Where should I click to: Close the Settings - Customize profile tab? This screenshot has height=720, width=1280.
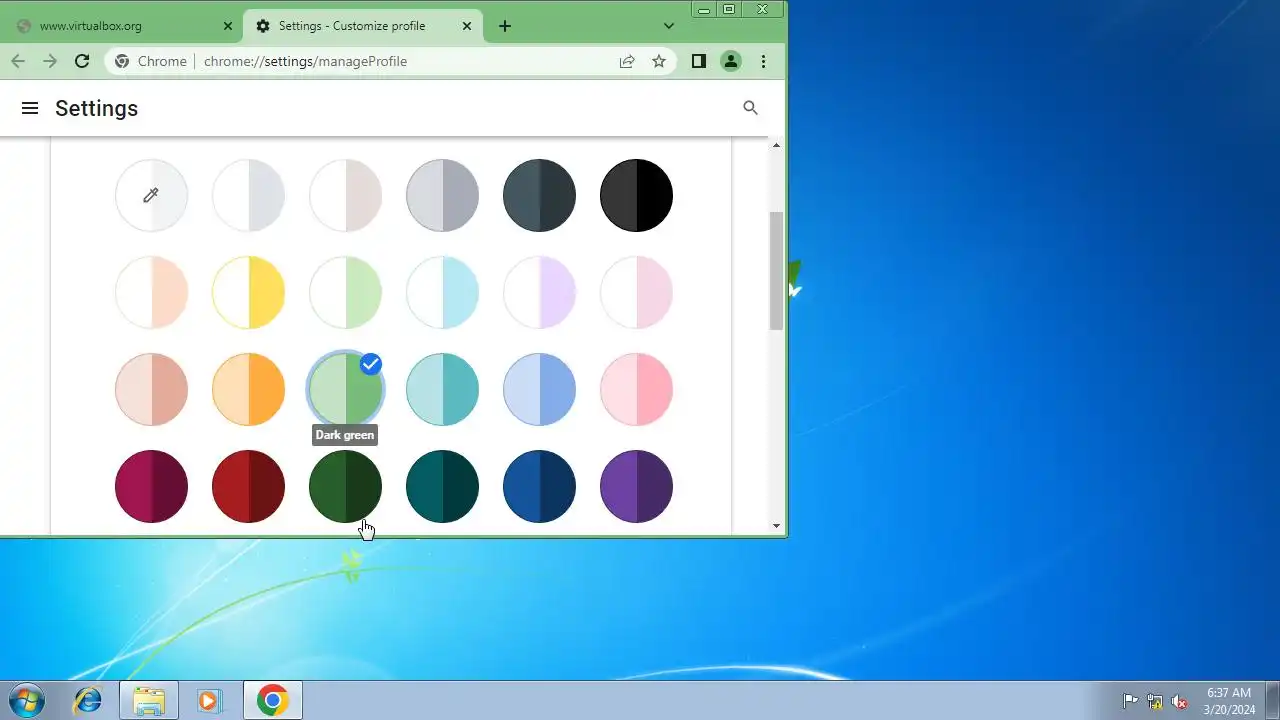467,26
